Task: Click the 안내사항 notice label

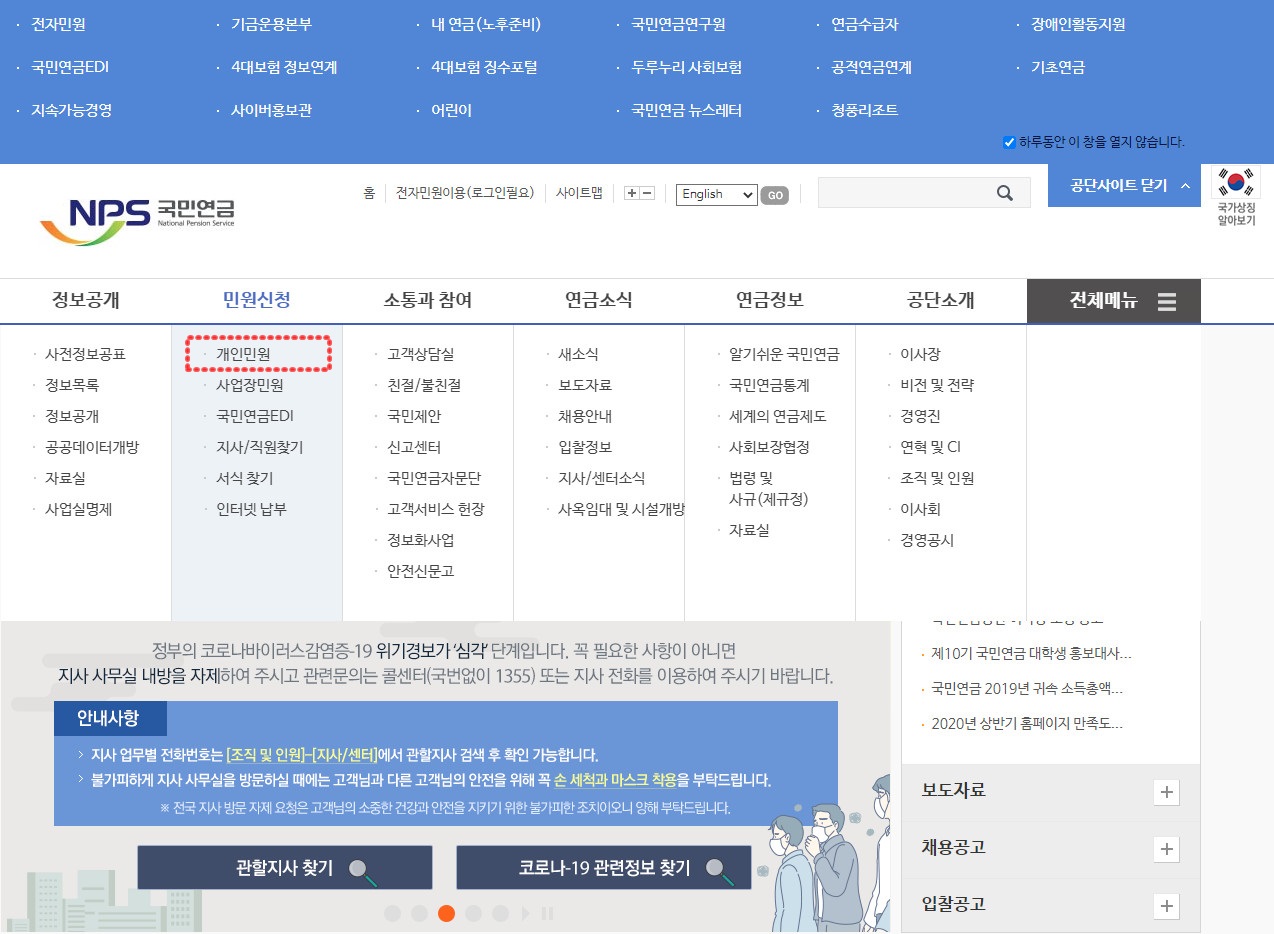Action: pos(110,718)
